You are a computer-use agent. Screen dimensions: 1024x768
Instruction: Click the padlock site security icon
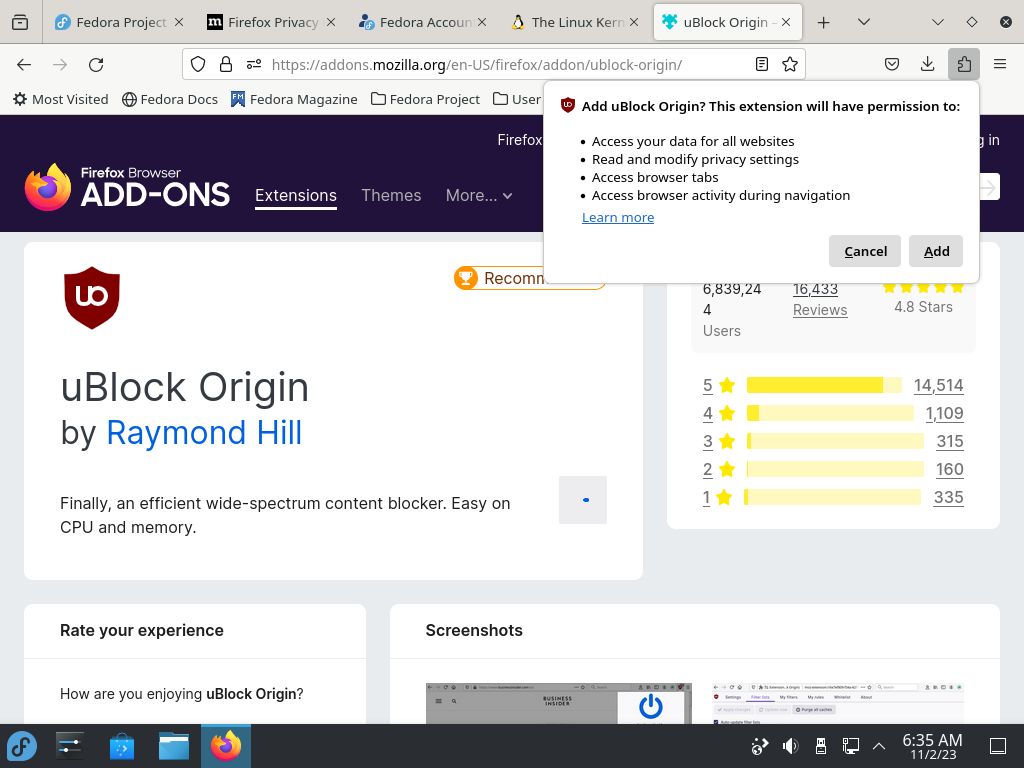pos(226,64)
